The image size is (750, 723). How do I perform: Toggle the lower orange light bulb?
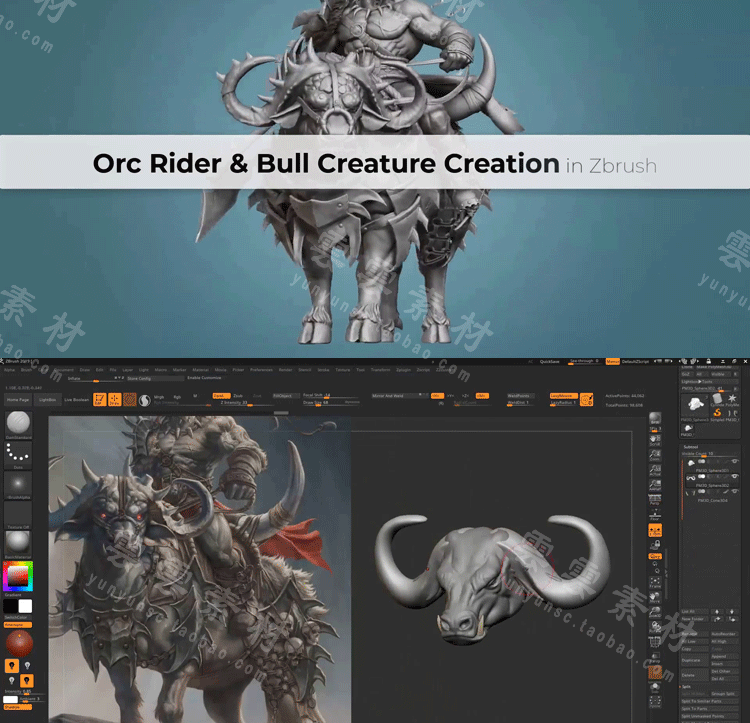coord(27,680)
